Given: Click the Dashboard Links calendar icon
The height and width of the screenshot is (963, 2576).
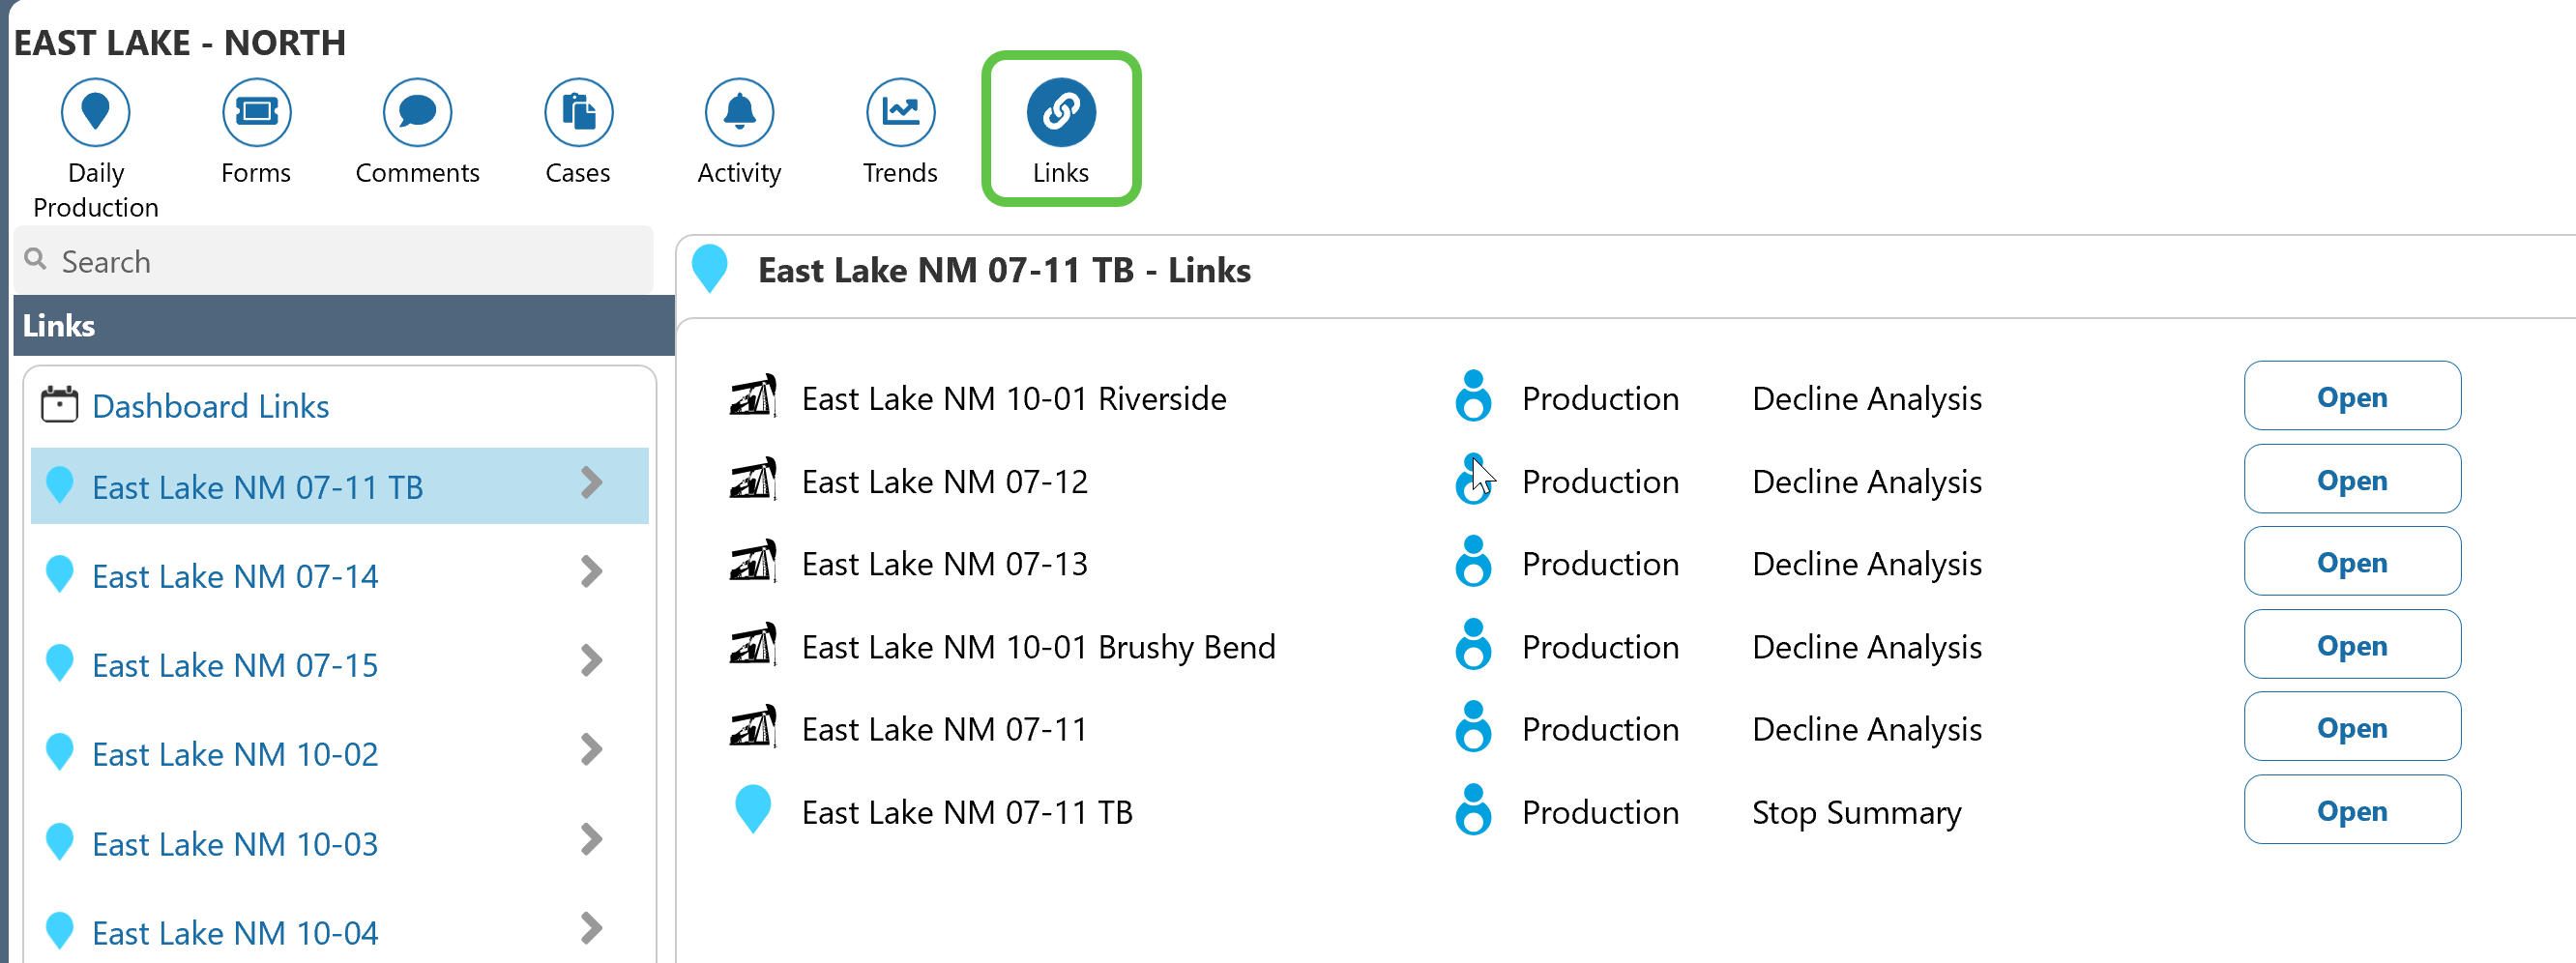Looking at the screenshot, I should (x=59, y=405).
